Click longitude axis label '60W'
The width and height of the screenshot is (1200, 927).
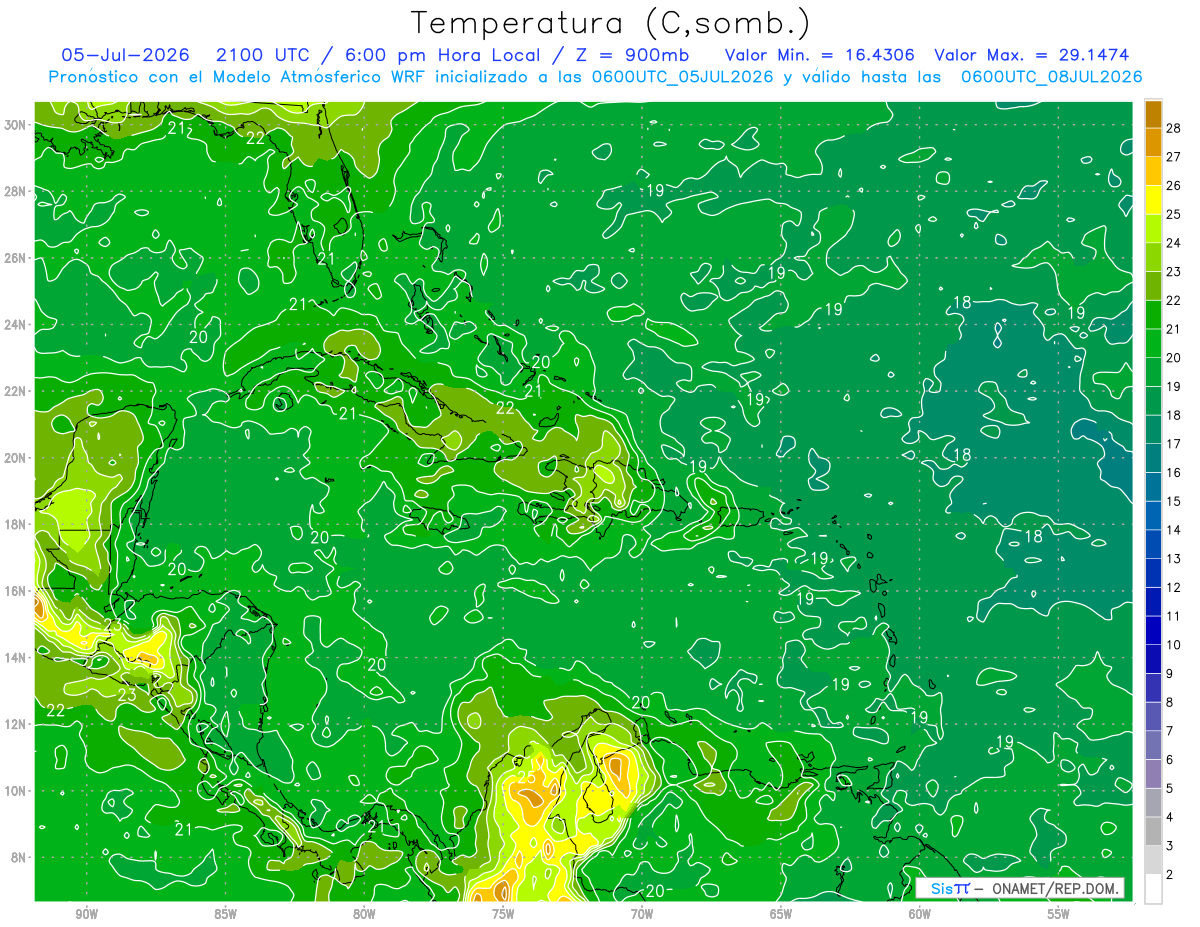[920, 914]
